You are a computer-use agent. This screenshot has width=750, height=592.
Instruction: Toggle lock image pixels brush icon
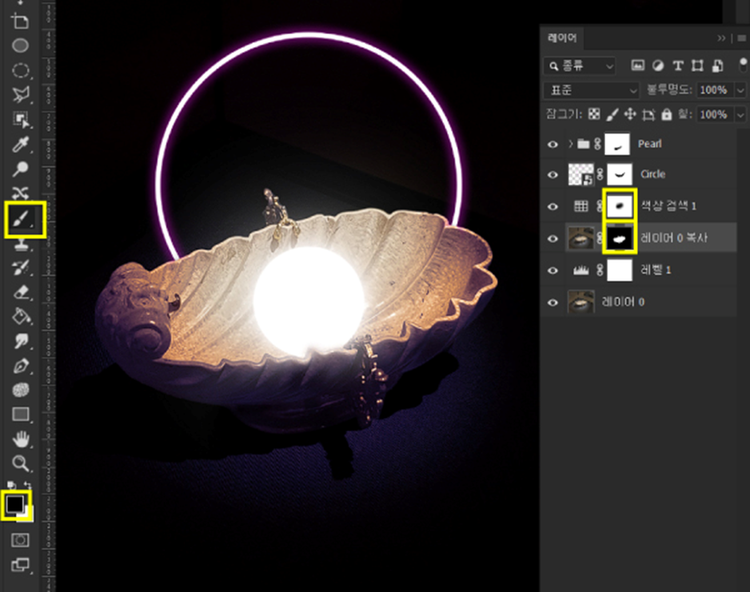click(x=612, y=114)
